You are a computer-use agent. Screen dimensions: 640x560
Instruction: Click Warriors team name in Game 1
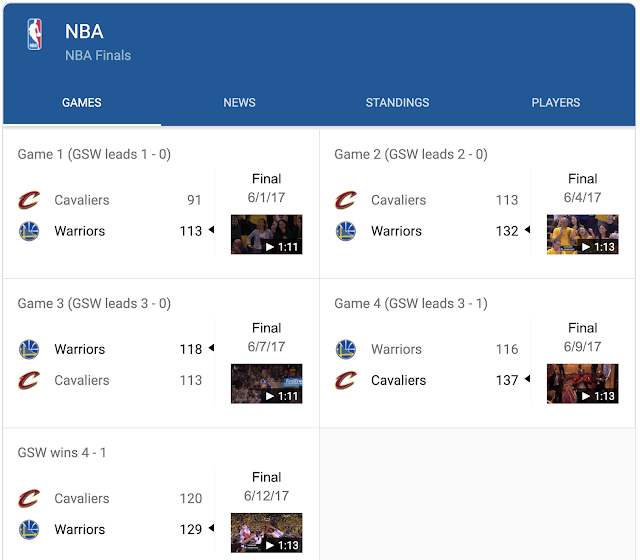tap(80, 231)
